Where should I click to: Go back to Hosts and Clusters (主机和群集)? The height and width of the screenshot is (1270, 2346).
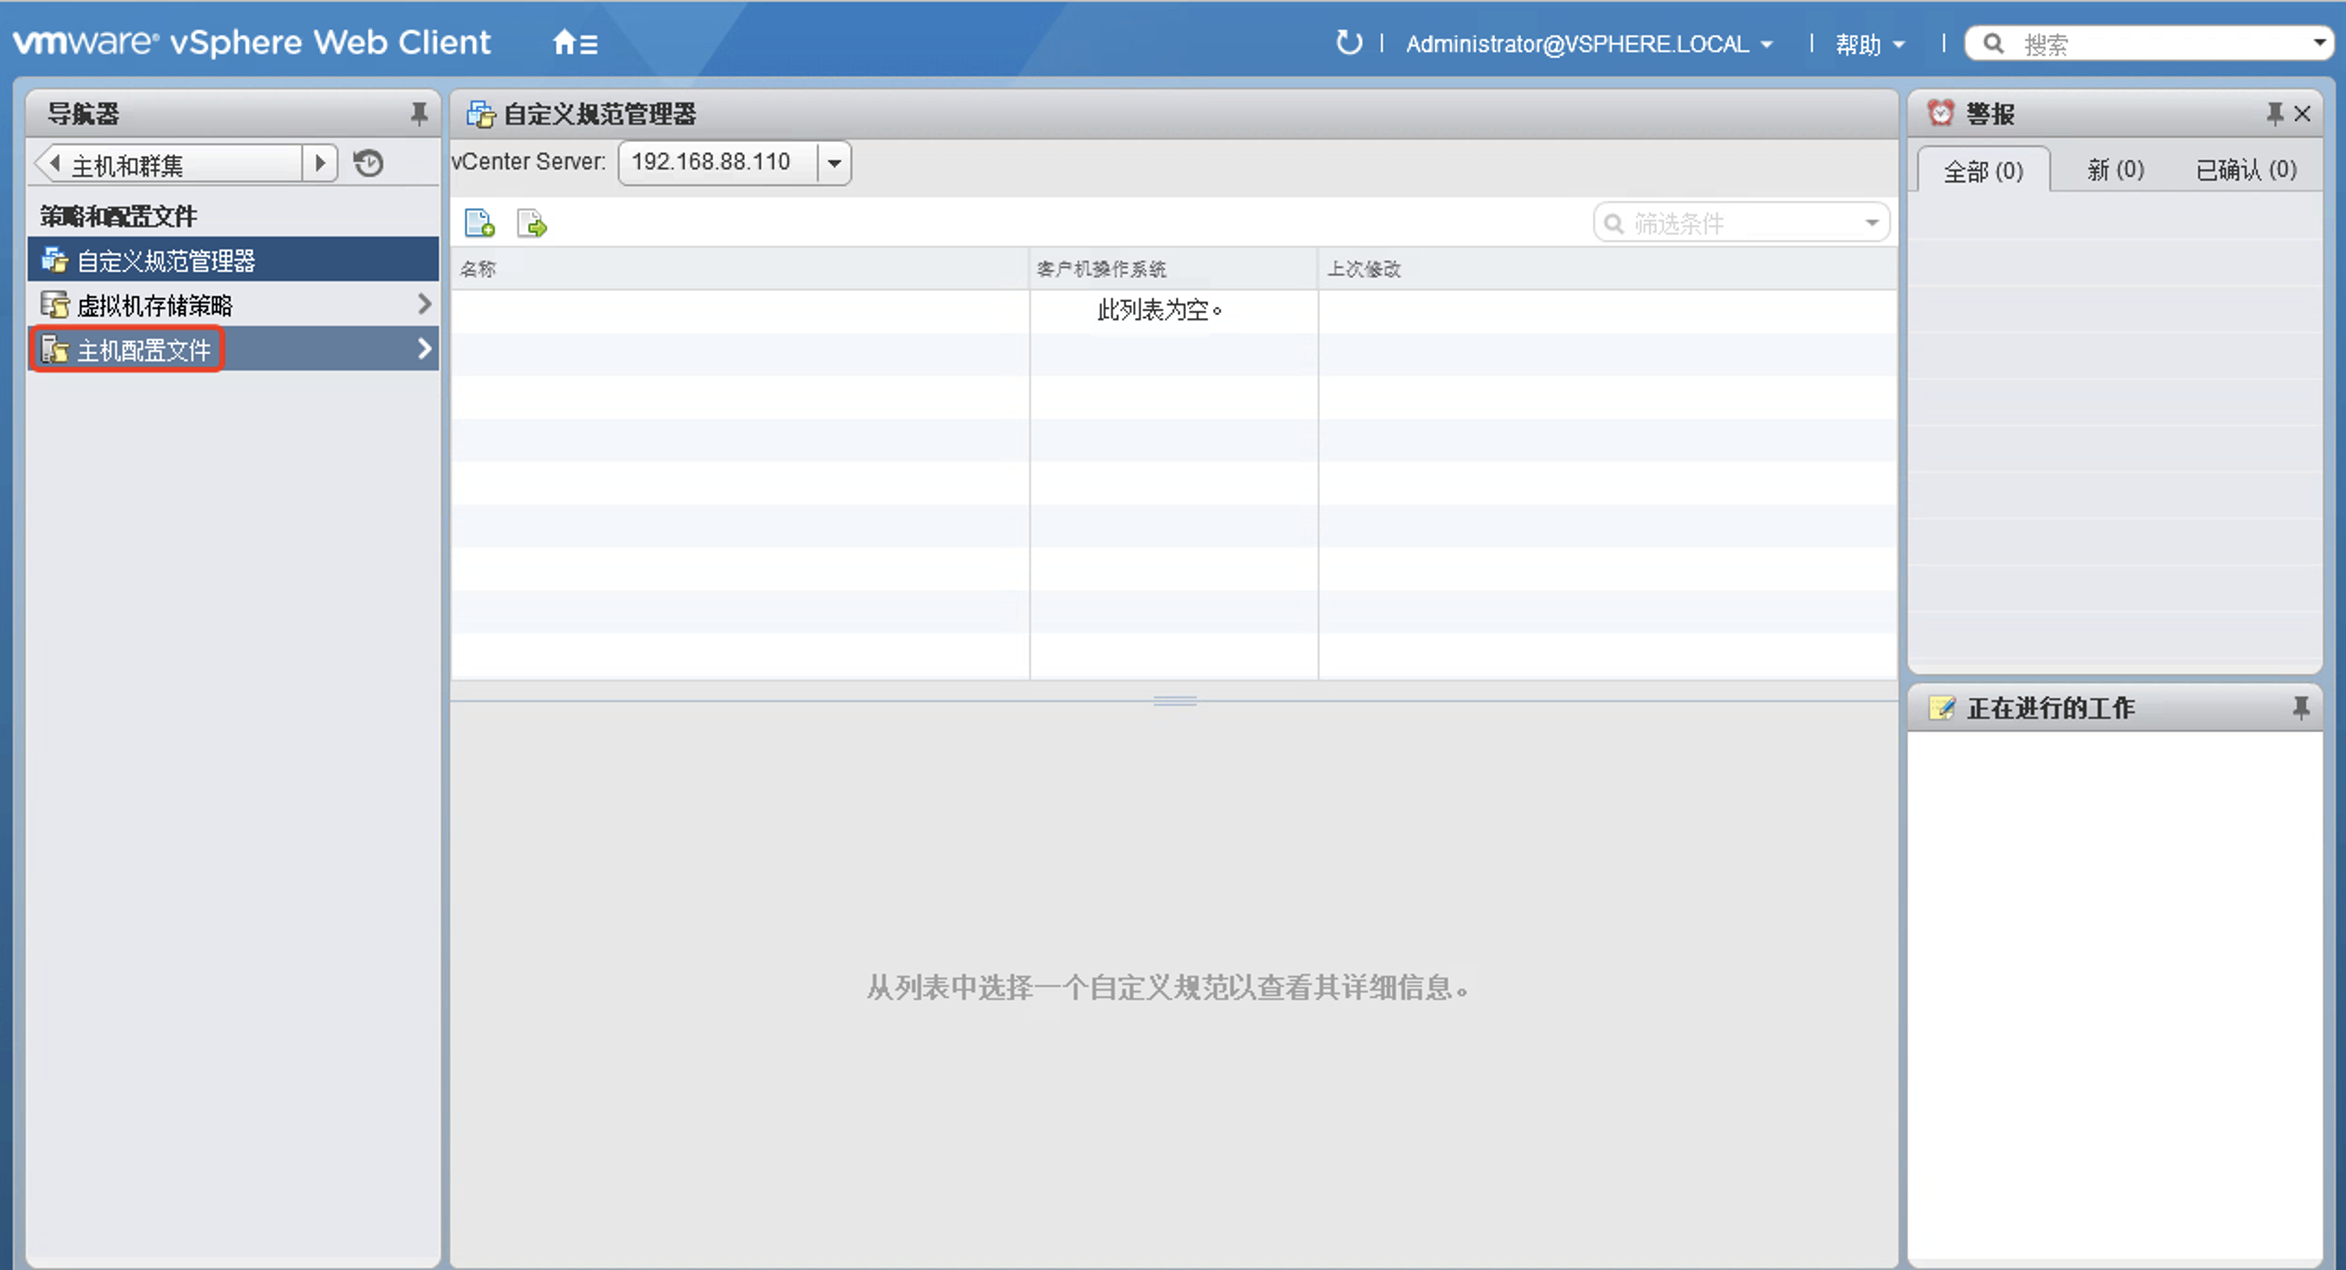tap(168, 163)
